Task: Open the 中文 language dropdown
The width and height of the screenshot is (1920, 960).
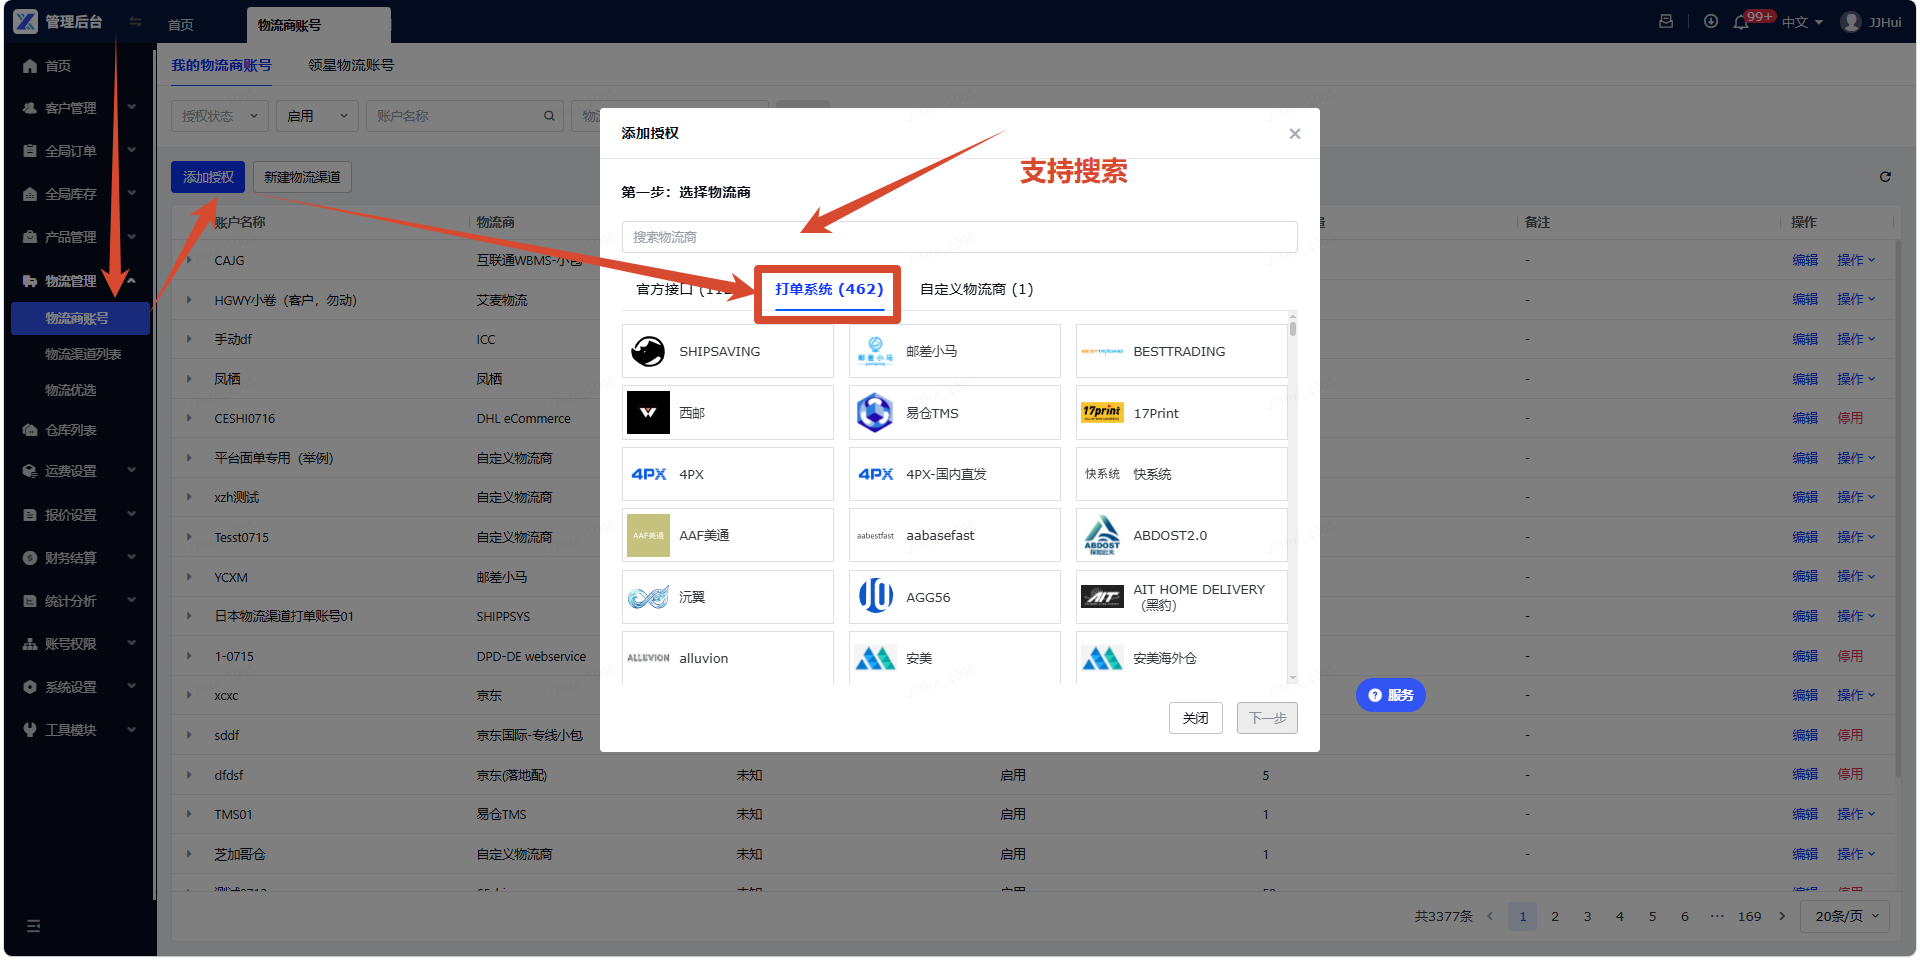Action: [x=1802, y=22]
